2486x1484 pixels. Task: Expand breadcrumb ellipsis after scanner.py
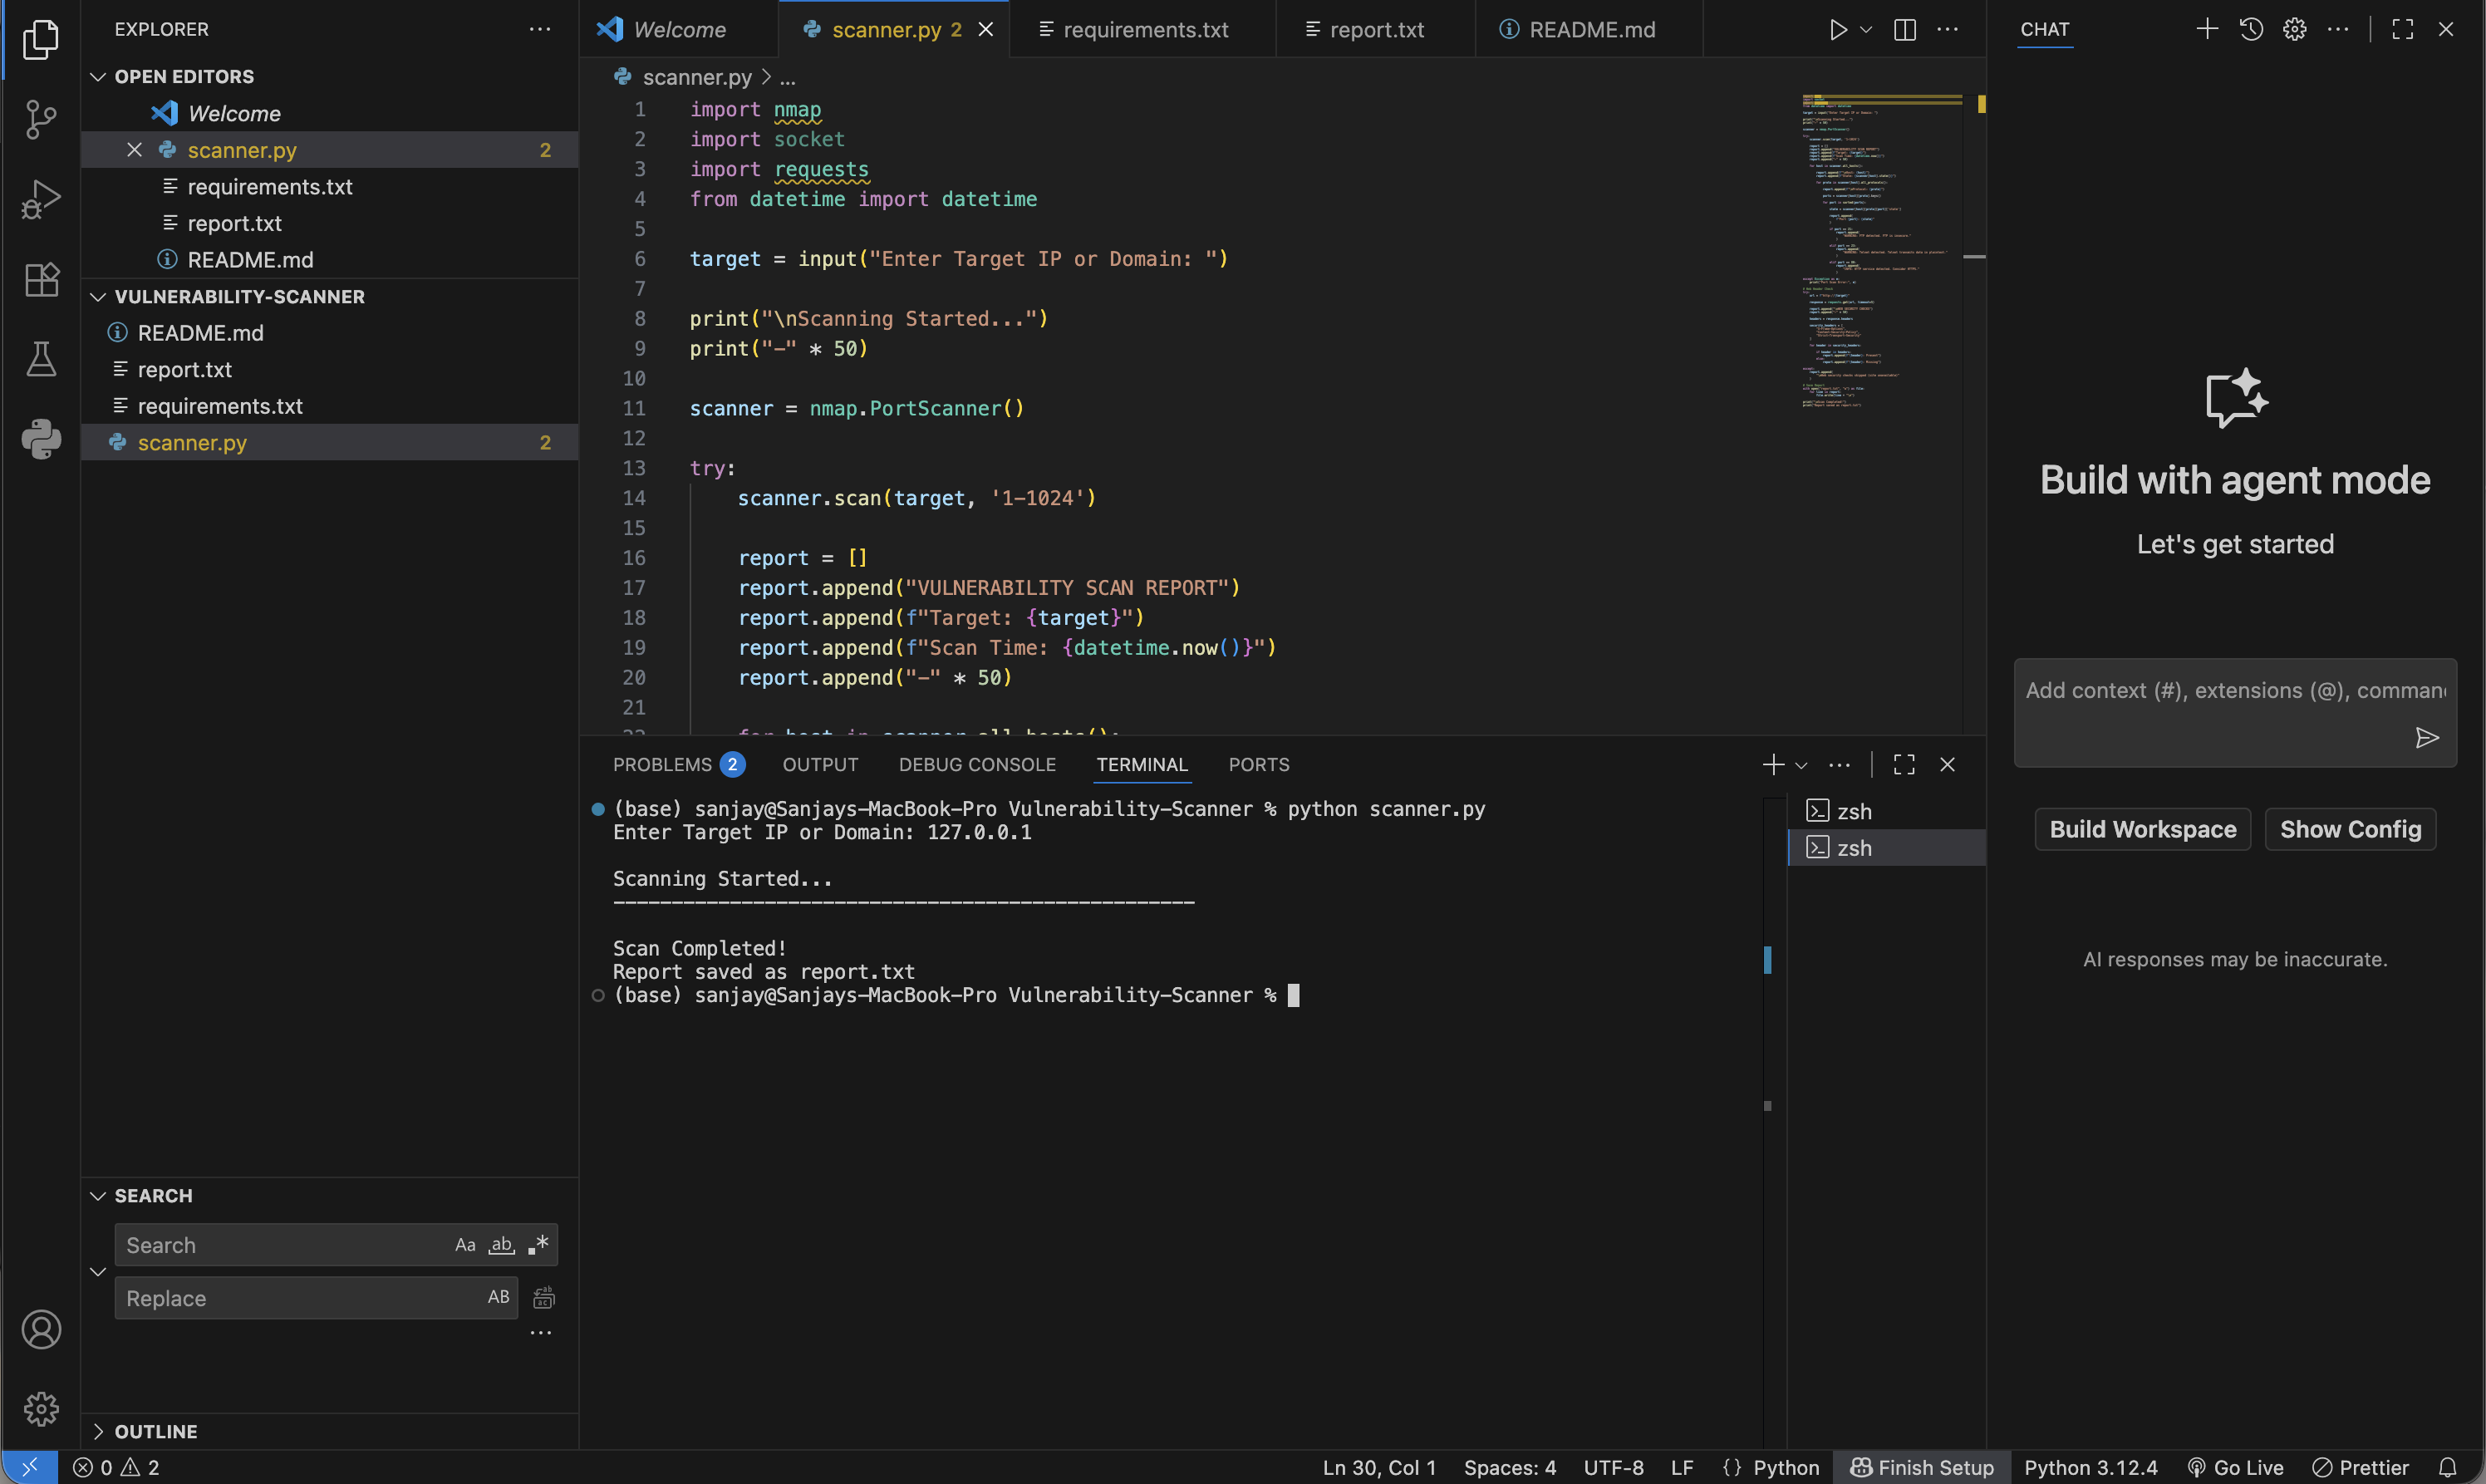[x=788, y=77]
